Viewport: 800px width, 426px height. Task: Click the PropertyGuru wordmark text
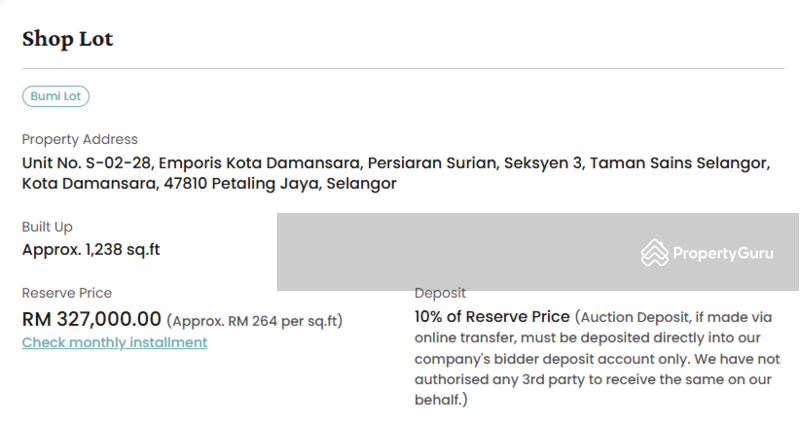point(723,253)
